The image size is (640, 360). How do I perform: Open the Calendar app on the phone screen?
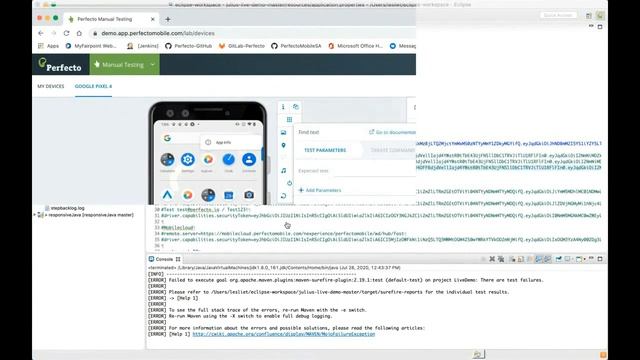click(229, 195)
